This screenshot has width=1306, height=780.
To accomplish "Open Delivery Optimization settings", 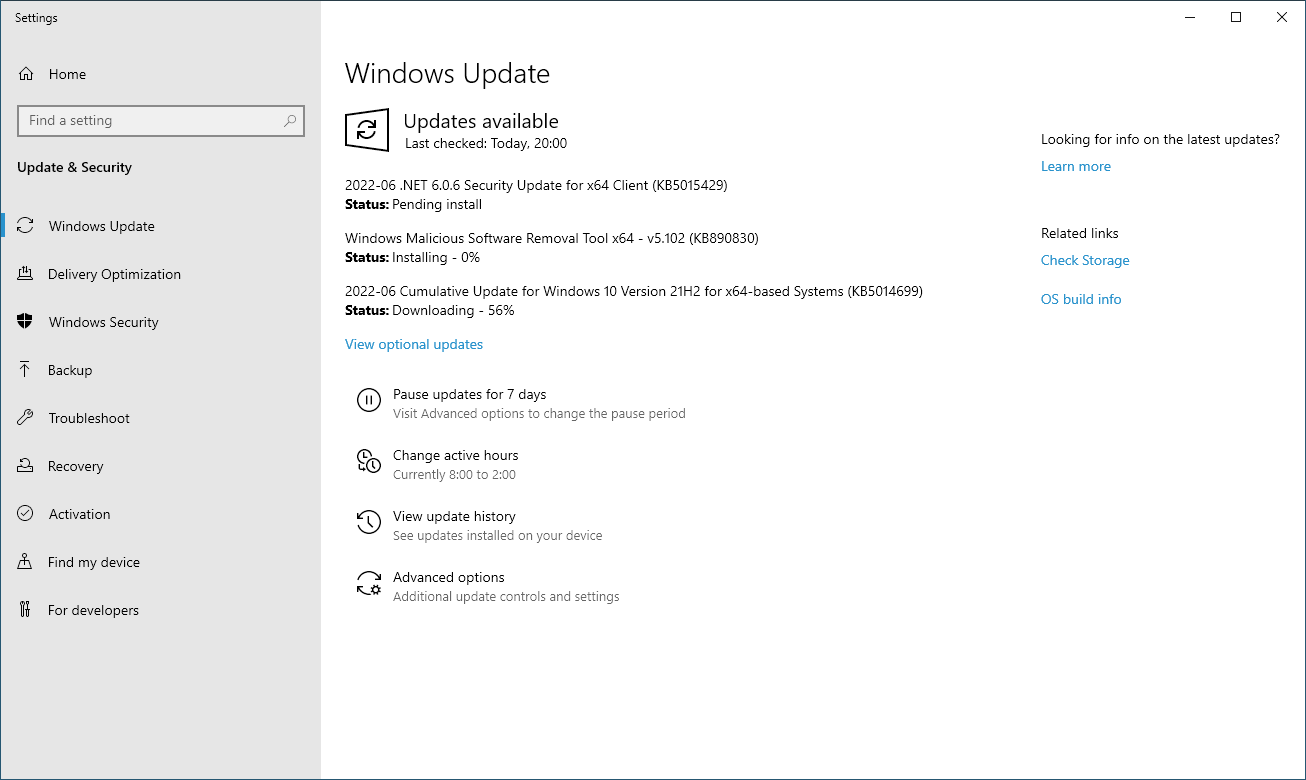I will tap(160, 274).
